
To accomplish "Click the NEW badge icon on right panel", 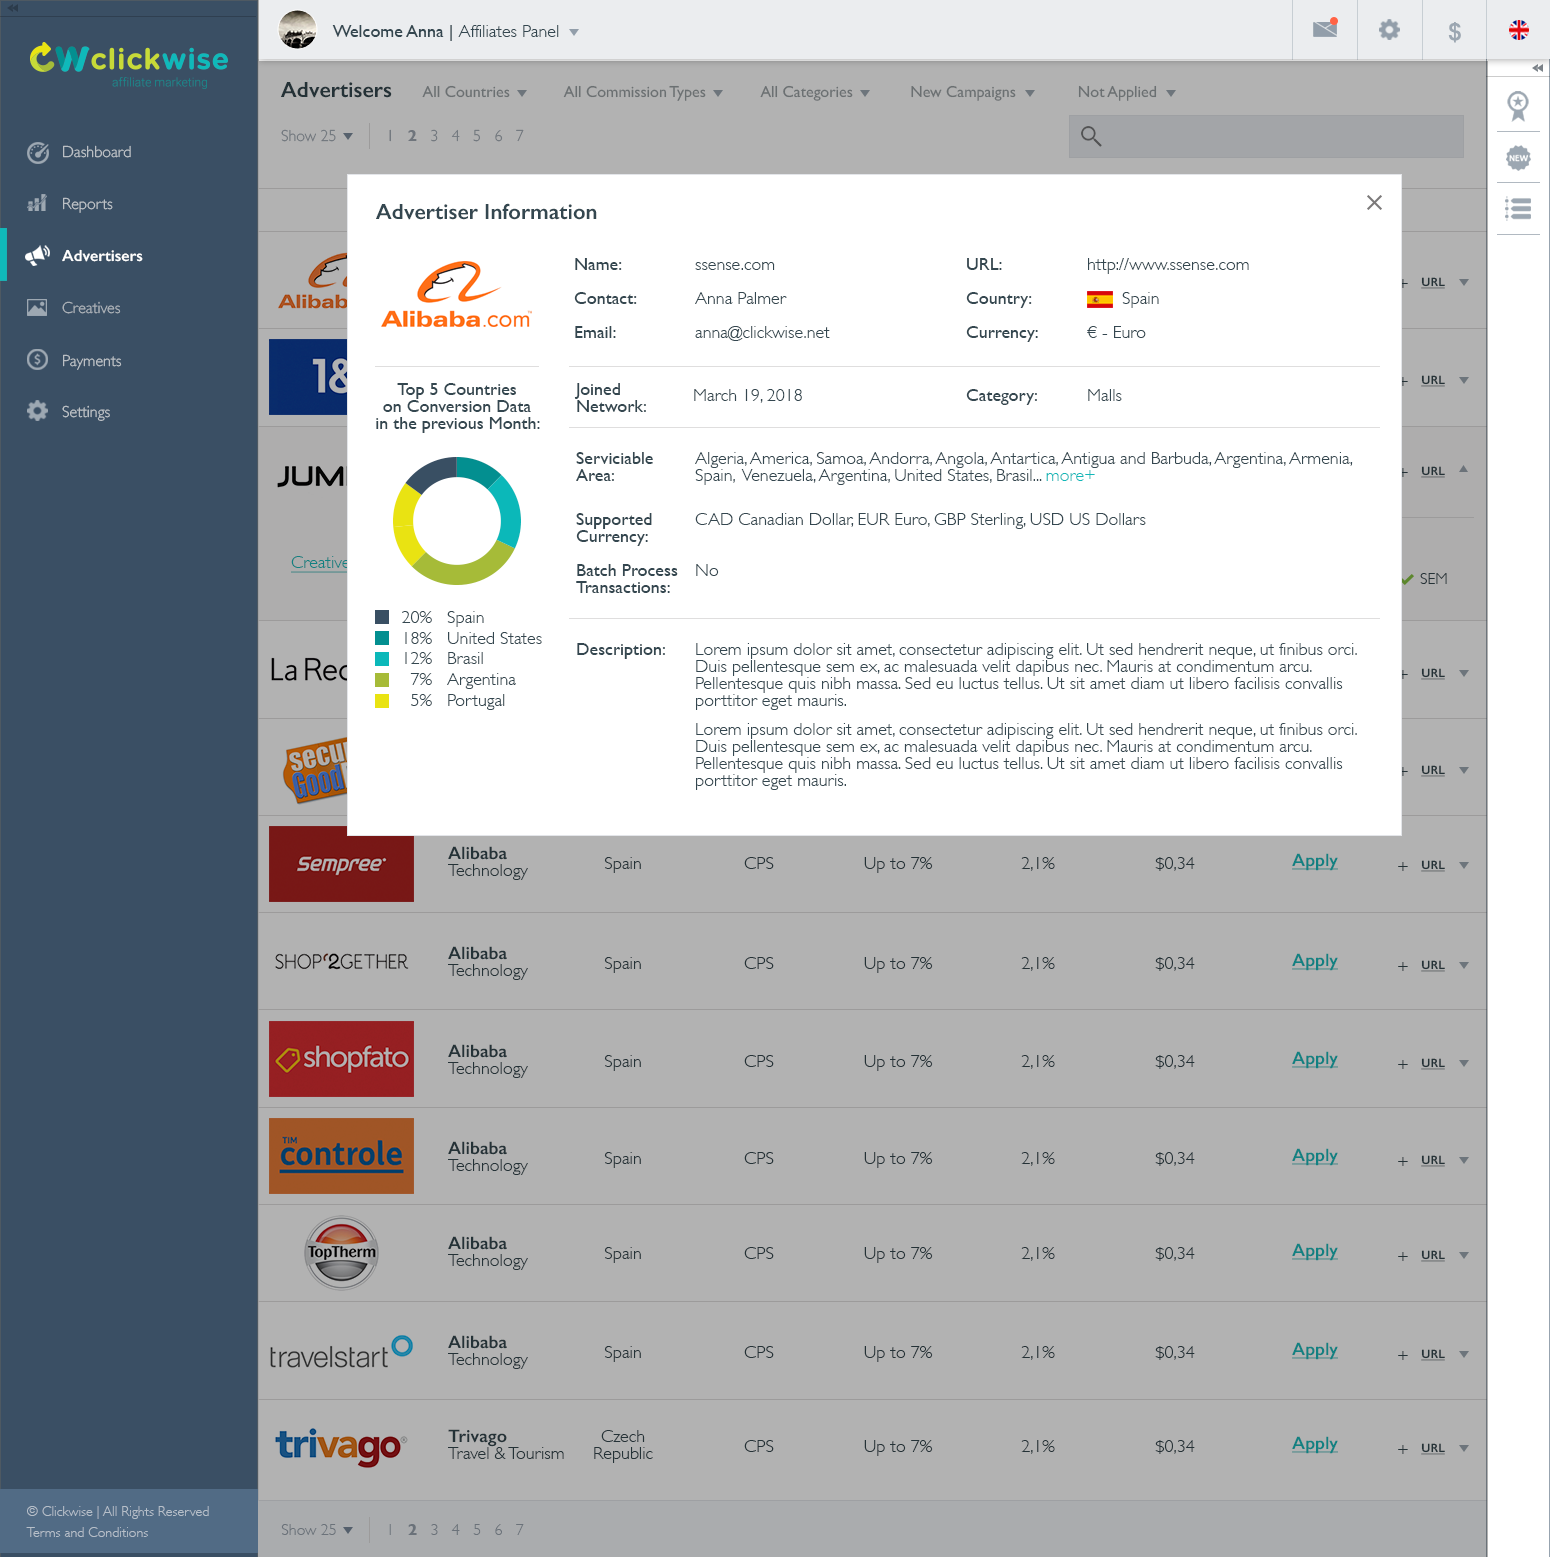I will pyautogui.click(x=1517, y=158).
